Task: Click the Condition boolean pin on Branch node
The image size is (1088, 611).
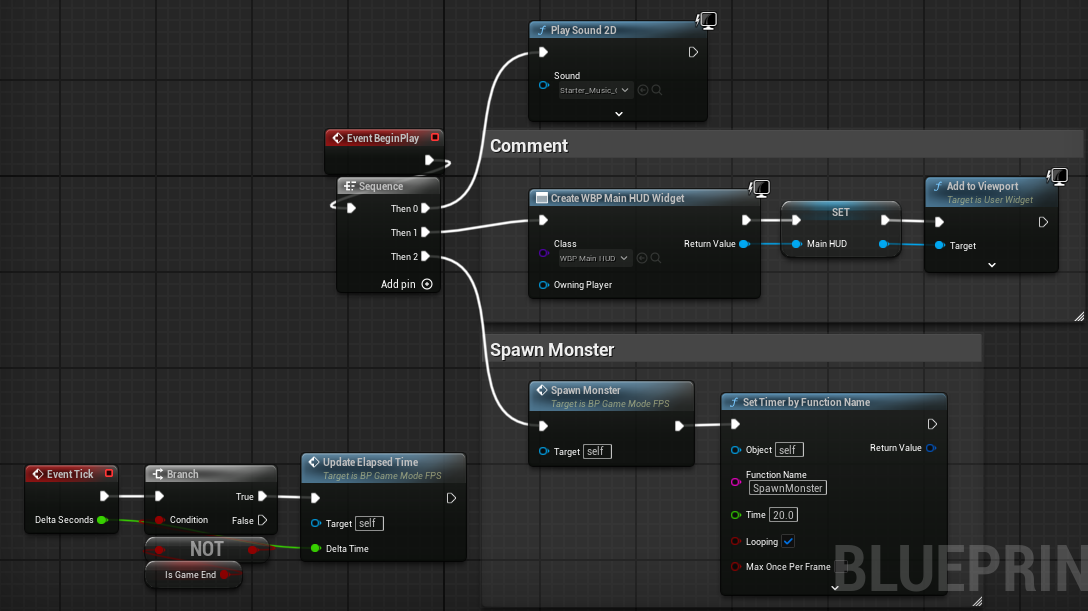Action: point(160,519)
